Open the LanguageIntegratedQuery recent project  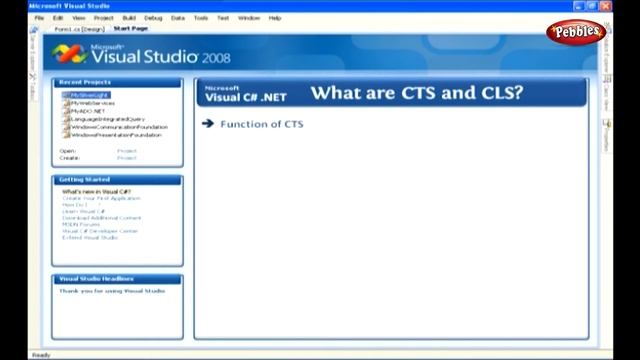[x=104, y=119]
